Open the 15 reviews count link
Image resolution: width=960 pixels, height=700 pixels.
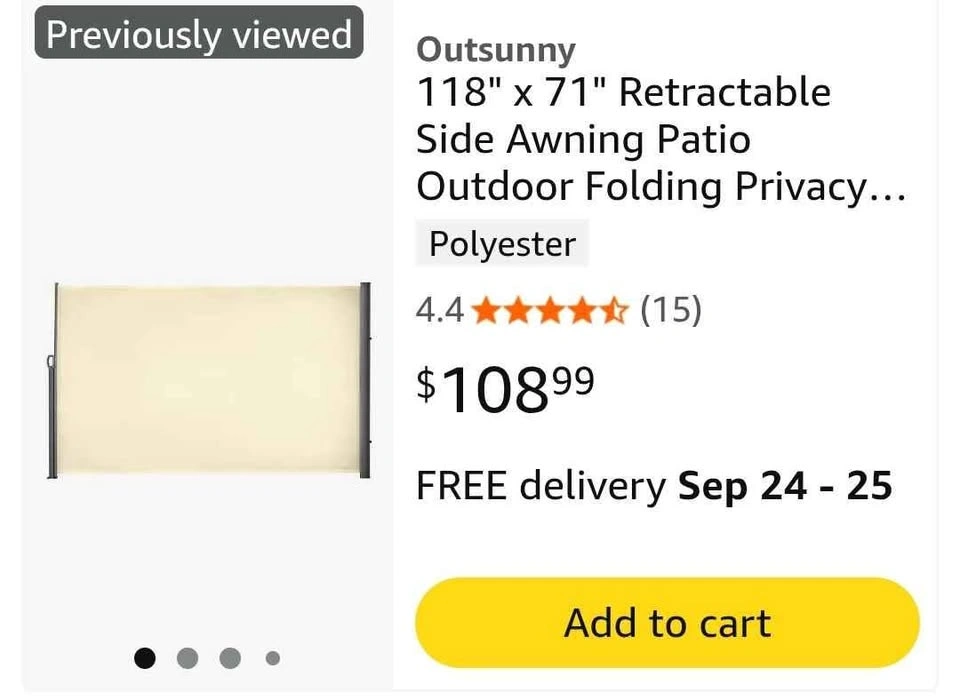click(x=670, y=311)
